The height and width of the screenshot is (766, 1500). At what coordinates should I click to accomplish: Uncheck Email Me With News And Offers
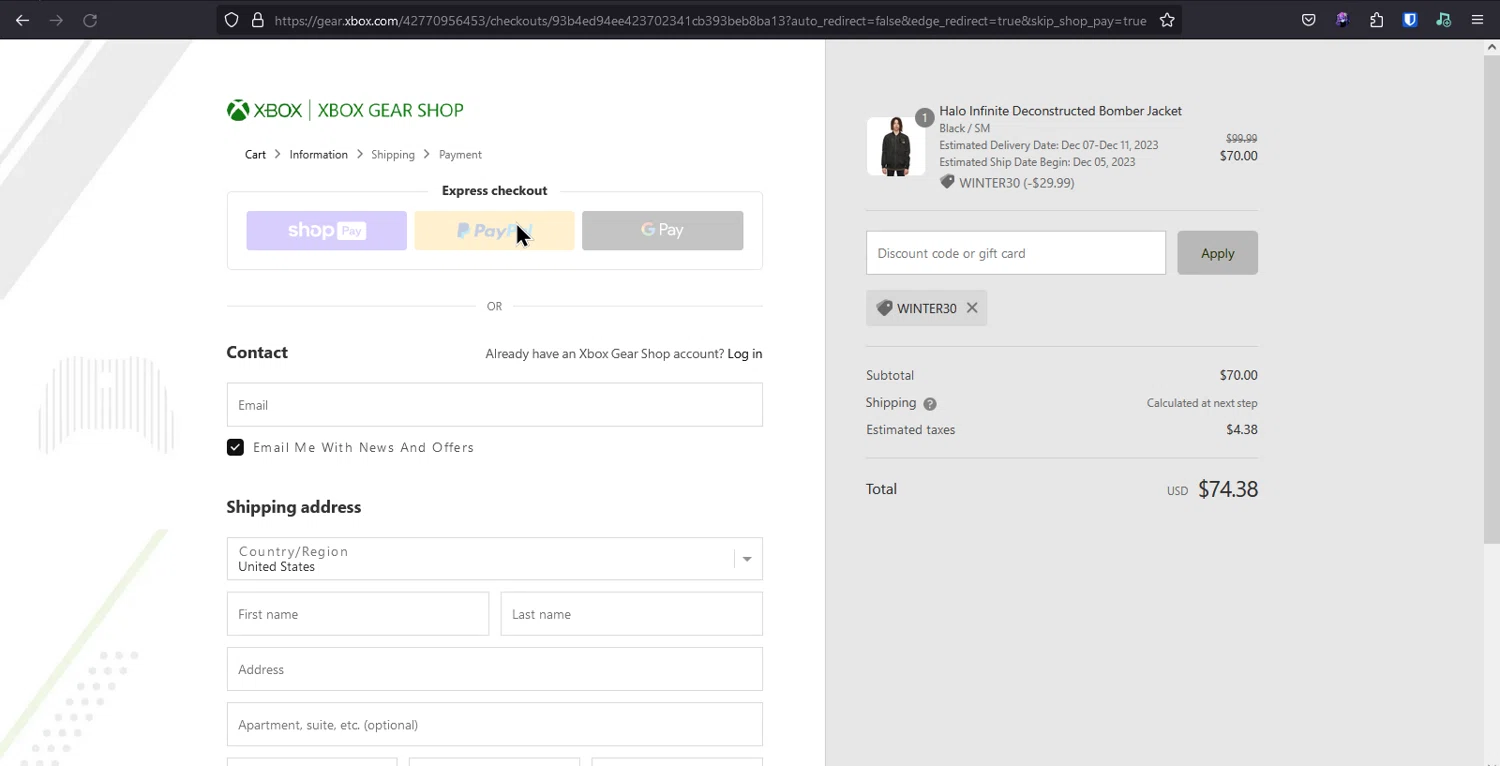(x=235, y=447)
